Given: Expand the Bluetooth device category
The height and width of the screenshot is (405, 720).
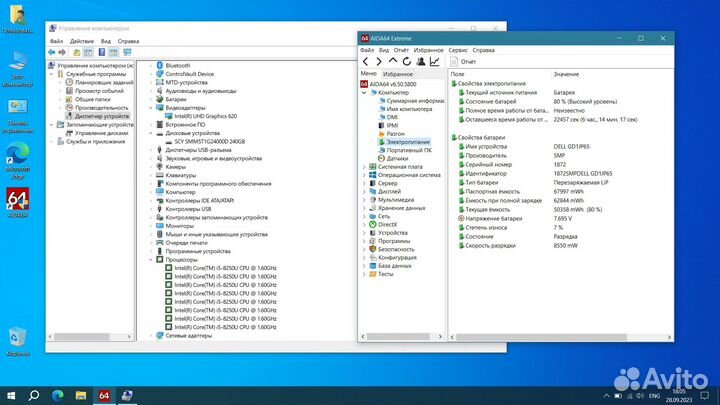Looking at the screenshot, I should pyautogui.click(x=152, y=66).
